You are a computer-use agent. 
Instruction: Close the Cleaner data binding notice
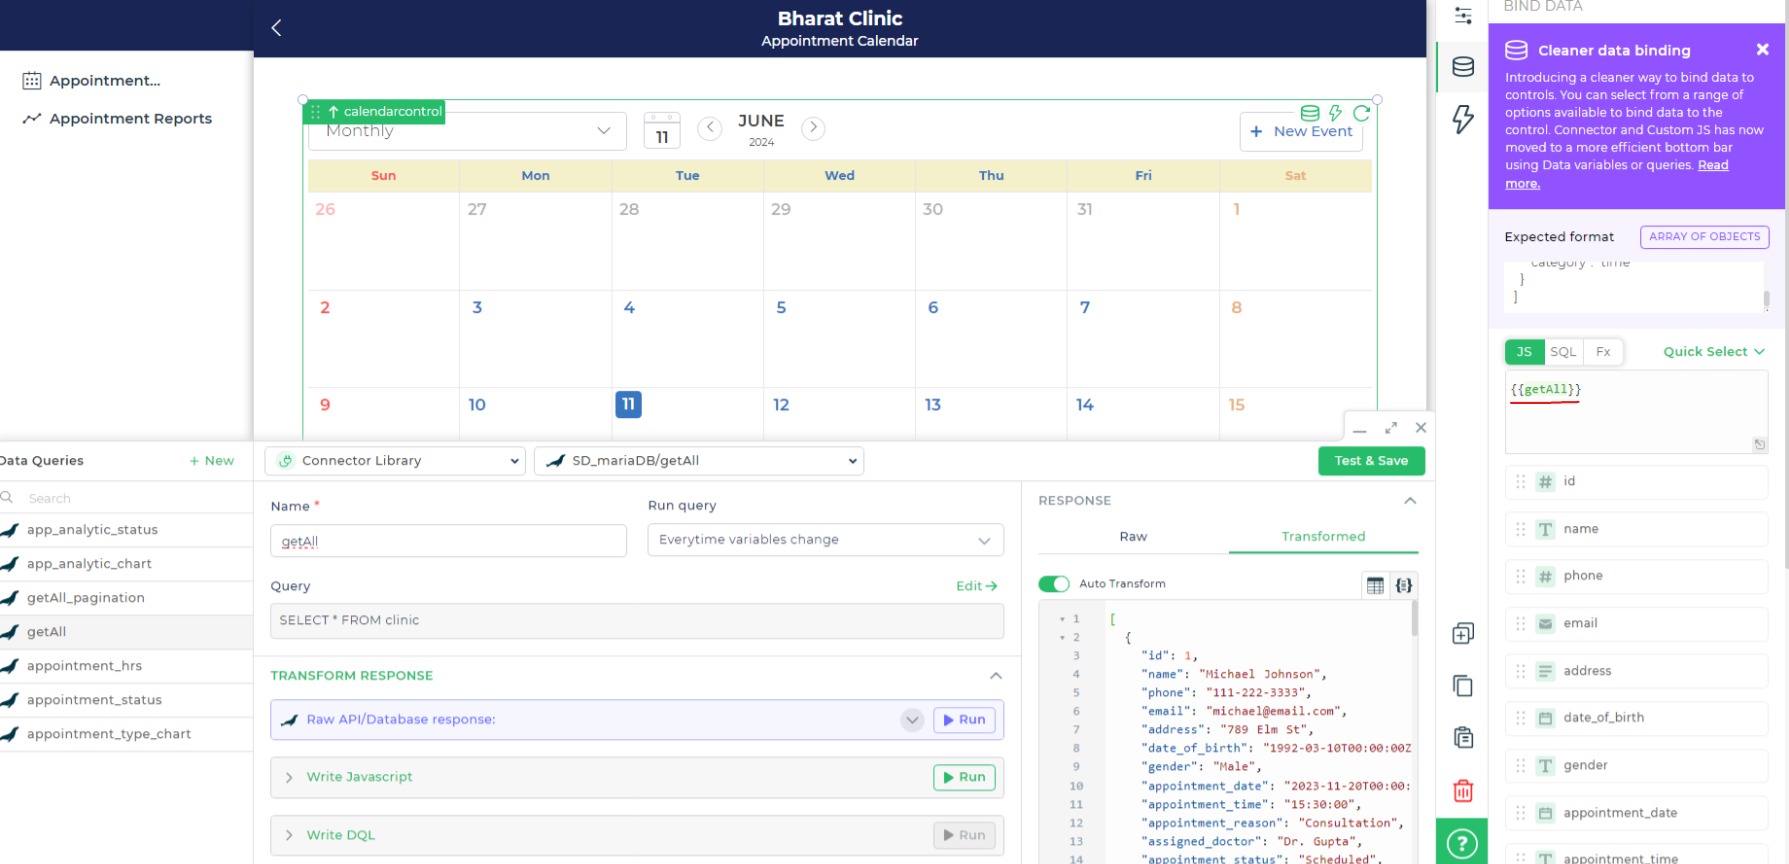pyautogui.click(x=1762, y=50)
